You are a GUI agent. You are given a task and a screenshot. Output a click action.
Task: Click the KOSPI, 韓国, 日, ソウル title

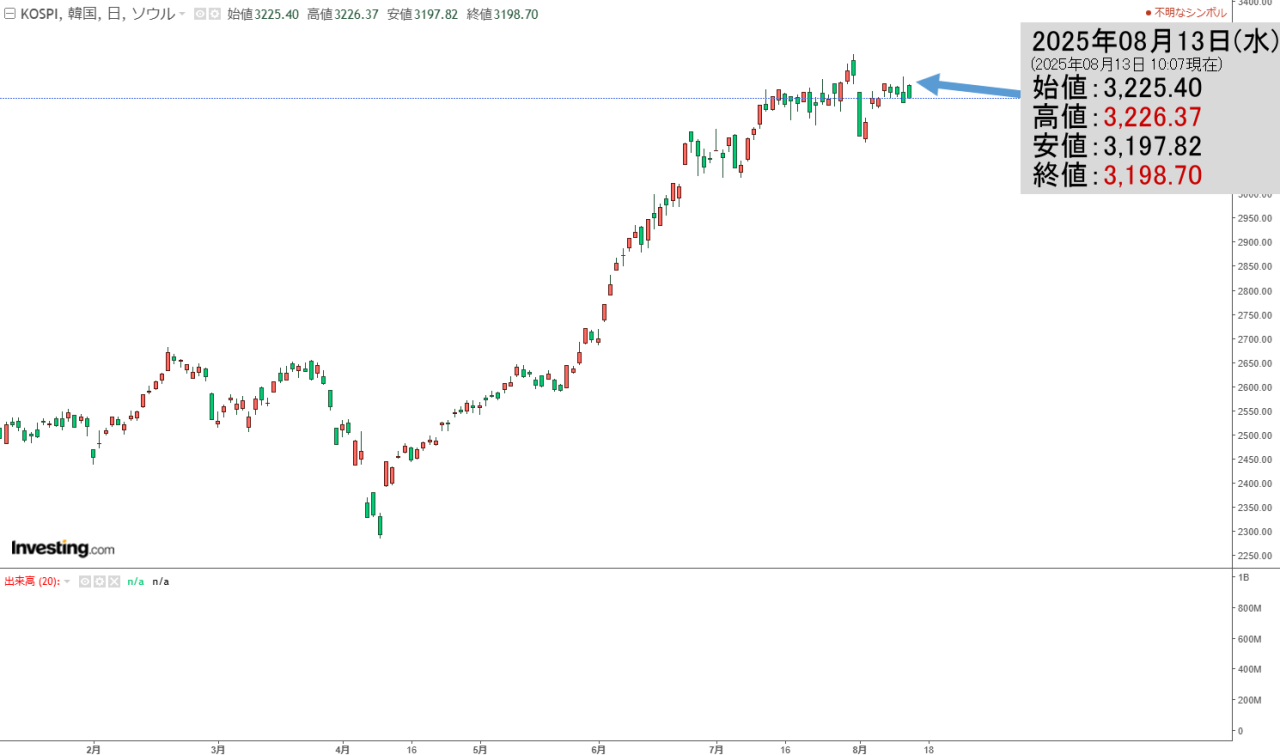tap(97, 14)
